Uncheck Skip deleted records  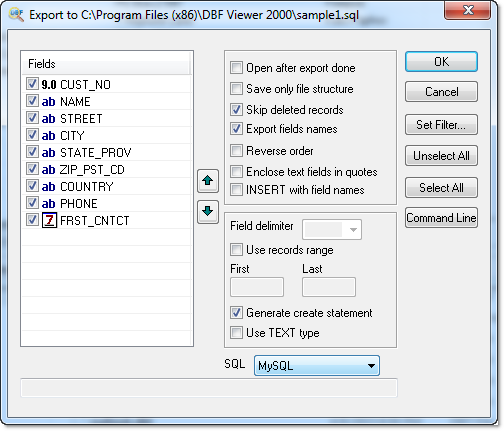[x=236, y=109]
